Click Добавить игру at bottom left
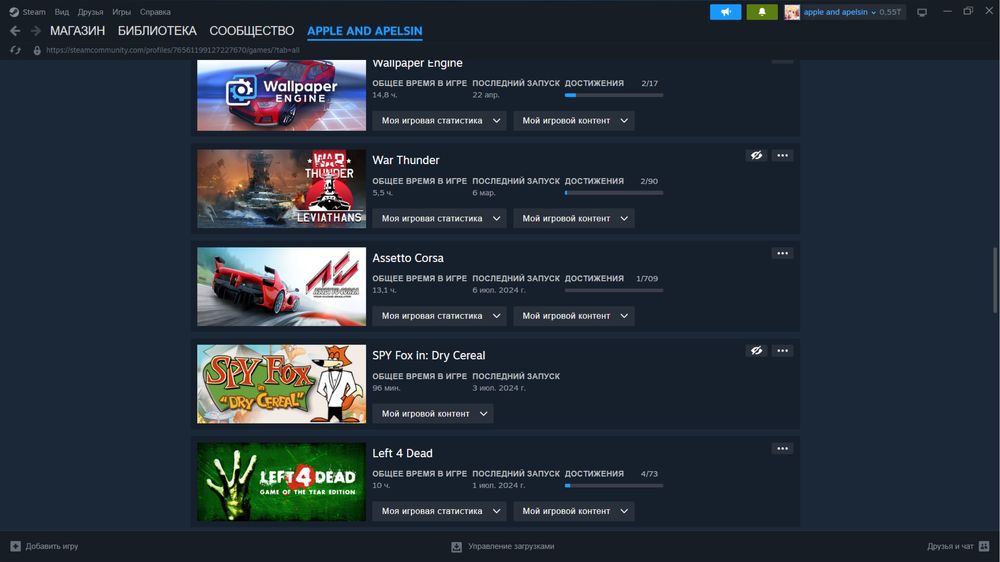 pos(52,546)
